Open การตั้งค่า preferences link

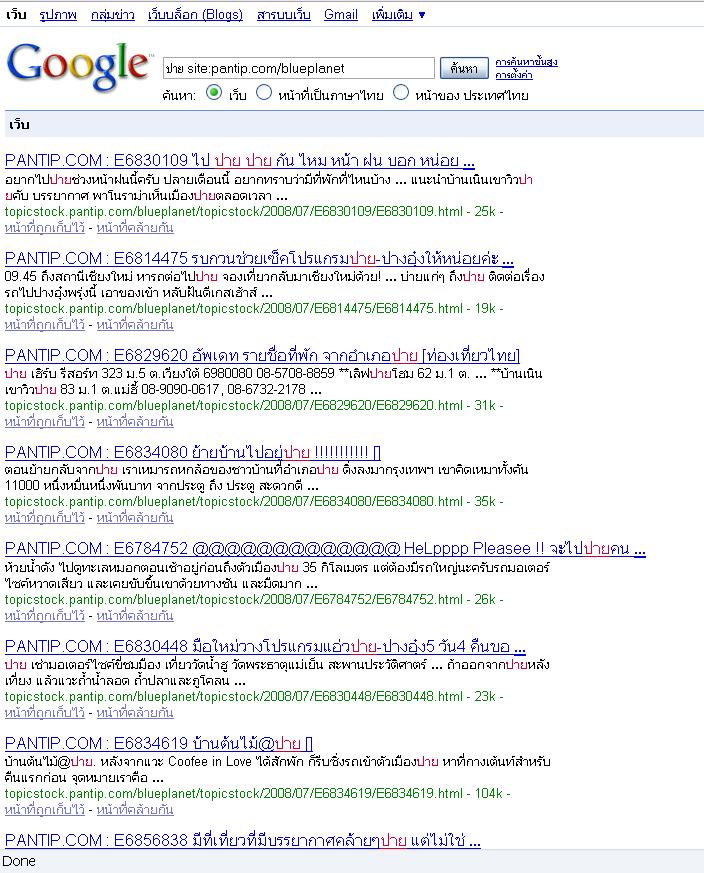click(x=514, y=75)
